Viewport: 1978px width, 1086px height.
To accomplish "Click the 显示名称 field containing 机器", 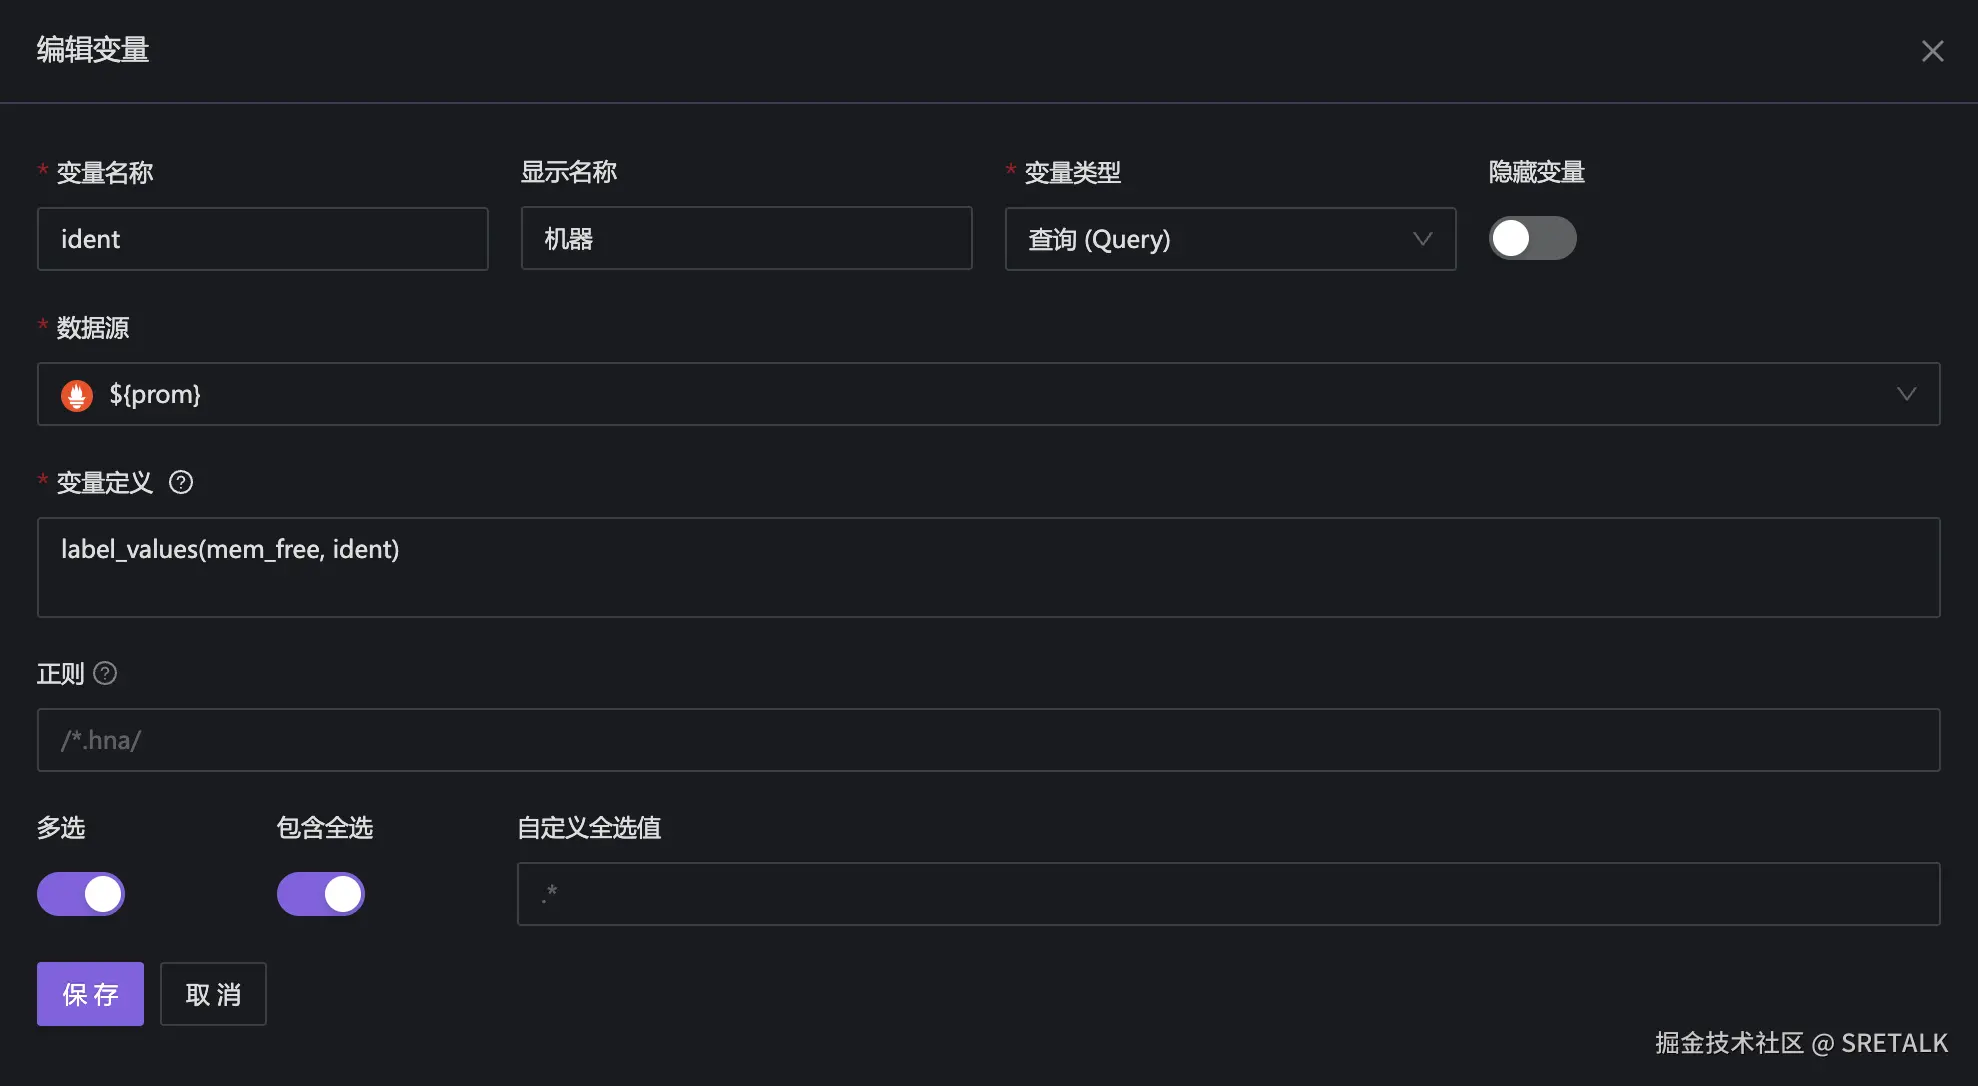I will (x=746, y=239).
